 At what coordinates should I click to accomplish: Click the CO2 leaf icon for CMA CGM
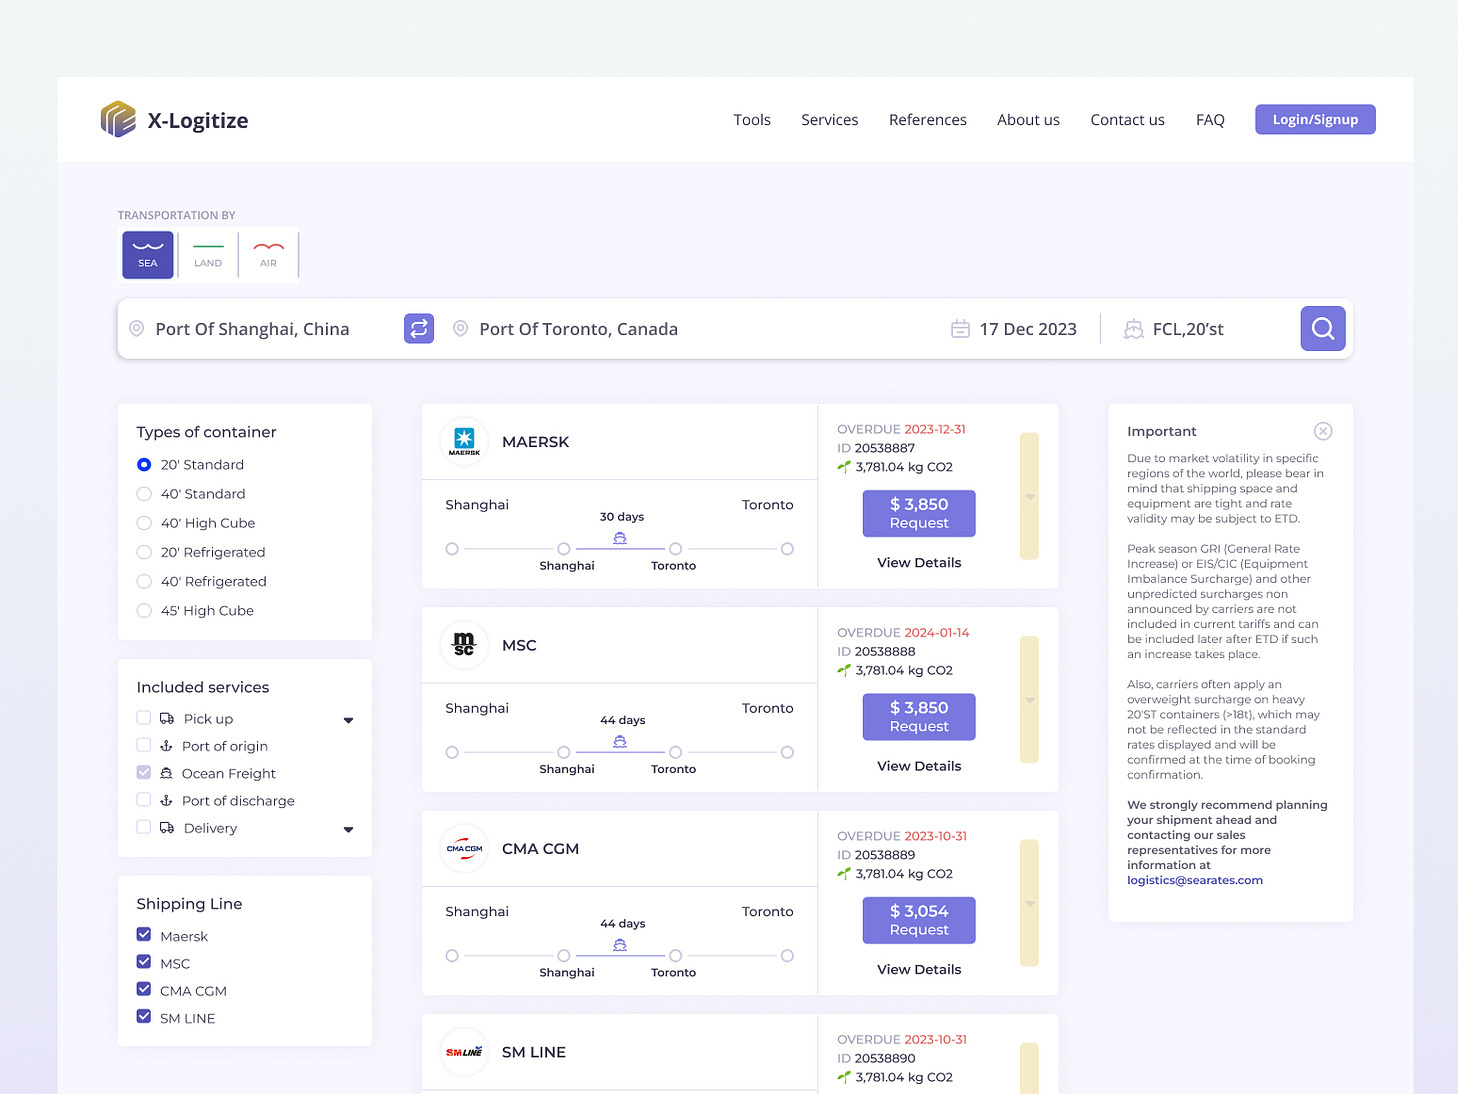(844, 873)
